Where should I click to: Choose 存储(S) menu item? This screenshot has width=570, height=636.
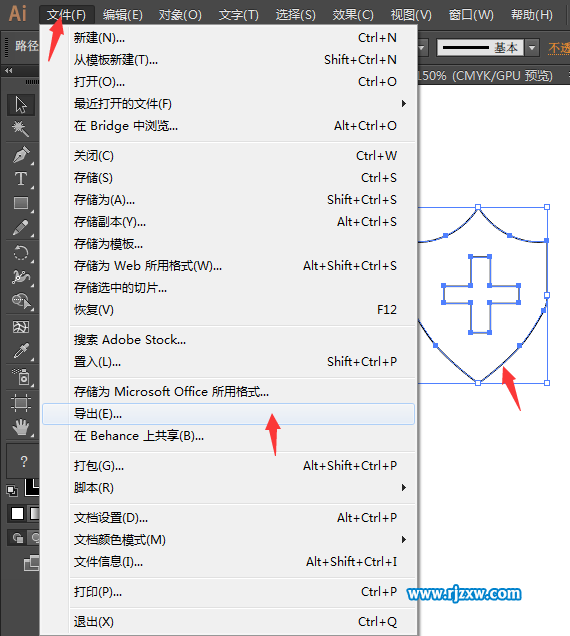[229, 178]
